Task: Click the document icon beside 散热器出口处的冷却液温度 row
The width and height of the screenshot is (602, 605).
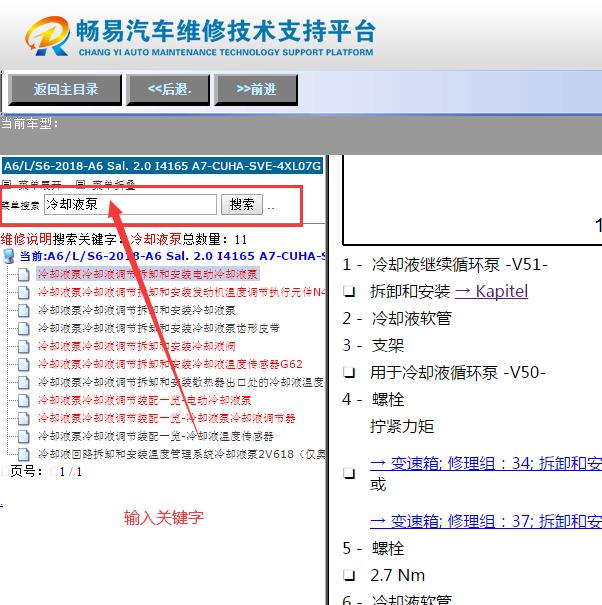Action: point(24,382)
